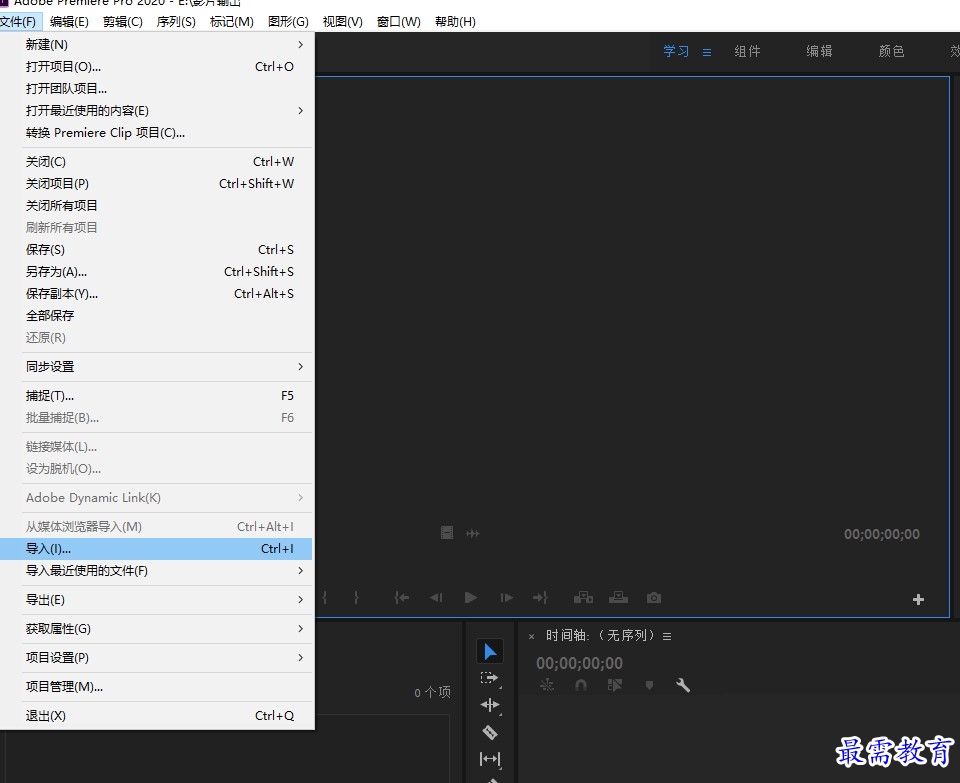Expand 打开最近使用的内容(E) submenu
The height and width of the screenshot is (783, 960).
(x=156, y=111)
